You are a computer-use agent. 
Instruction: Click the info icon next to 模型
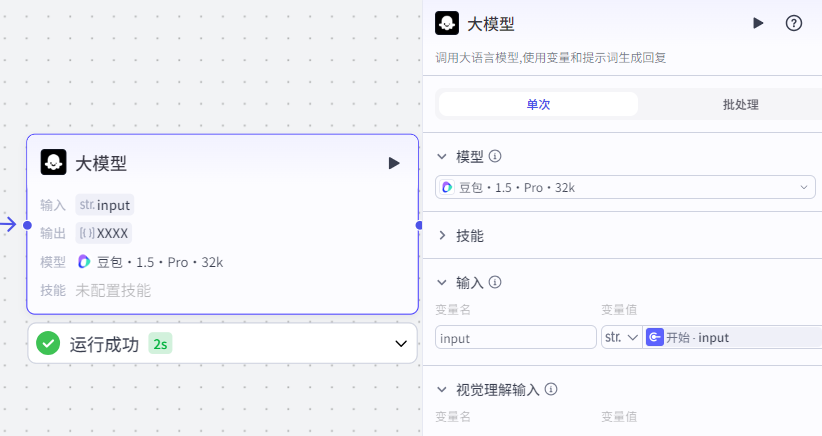pyautogui.click(x=495, y=156)
